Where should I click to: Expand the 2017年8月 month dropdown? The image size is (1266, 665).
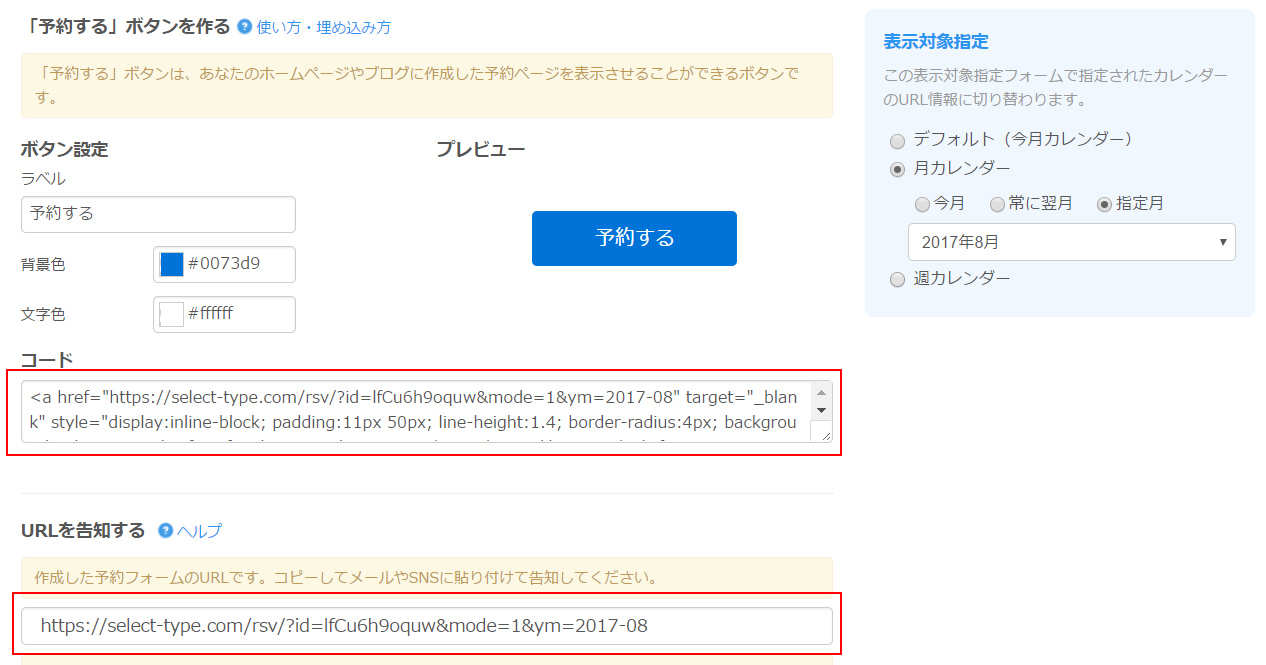1071,242
